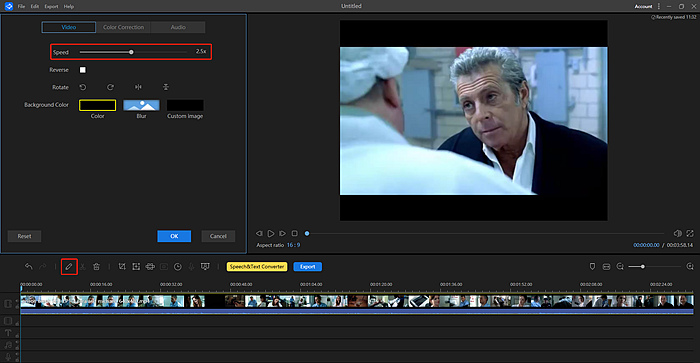Flip the clip horizontally
The height and width of the screenshot is (363, 700).
[x=138, y=87]
